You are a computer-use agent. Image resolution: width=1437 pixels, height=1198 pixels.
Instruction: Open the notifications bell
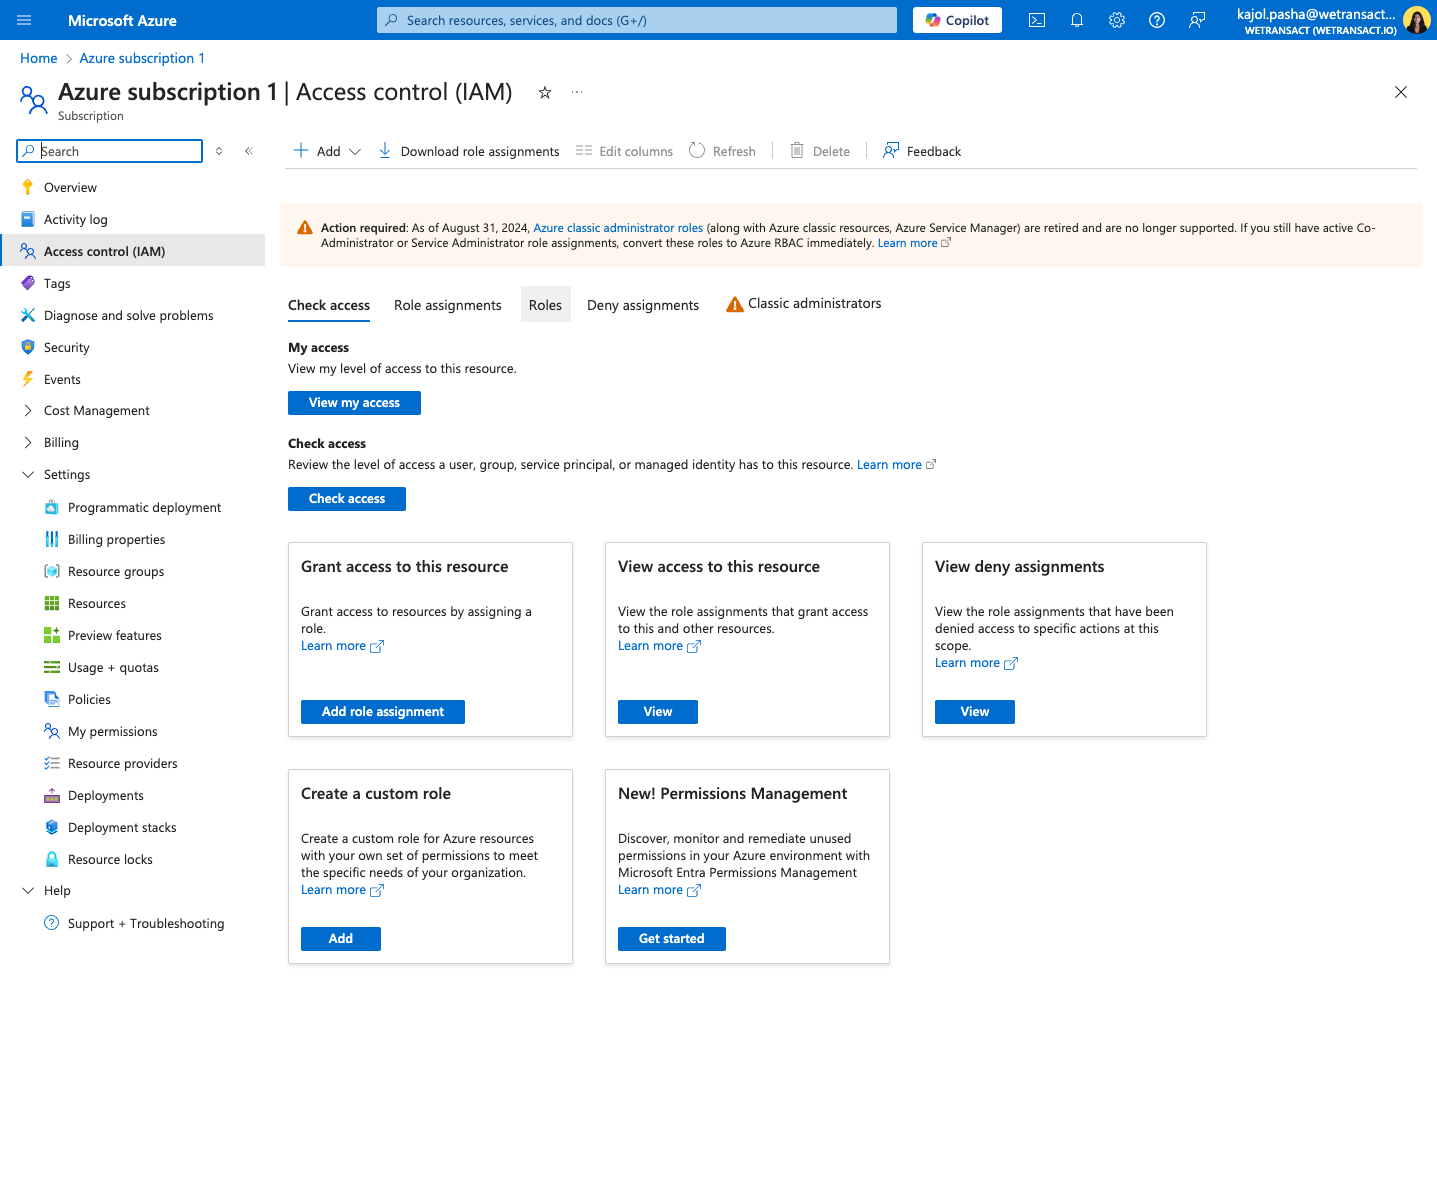1077,20
